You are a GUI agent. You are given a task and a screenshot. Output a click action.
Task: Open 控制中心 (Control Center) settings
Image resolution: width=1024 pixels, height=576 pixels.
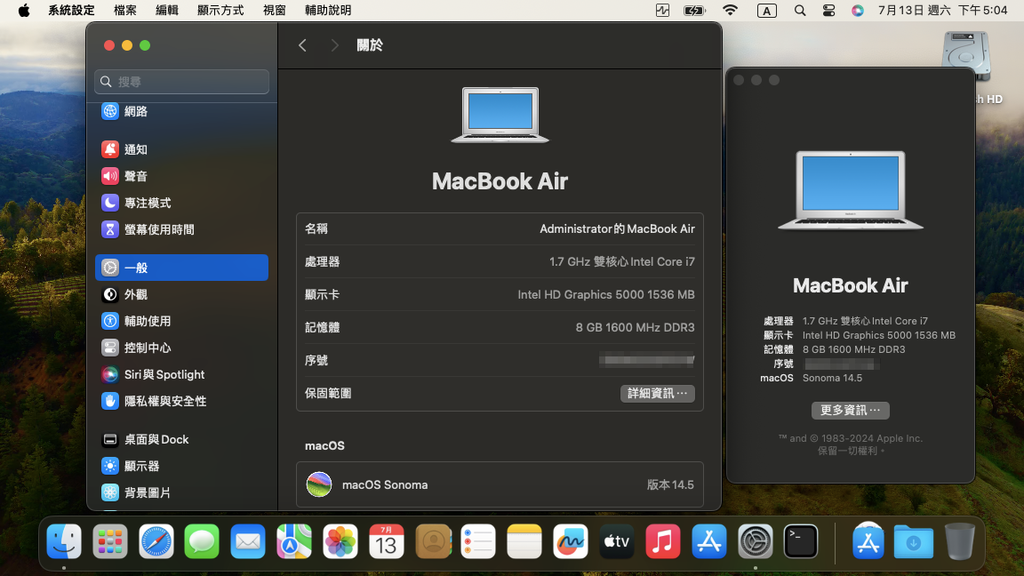[182, 348]
